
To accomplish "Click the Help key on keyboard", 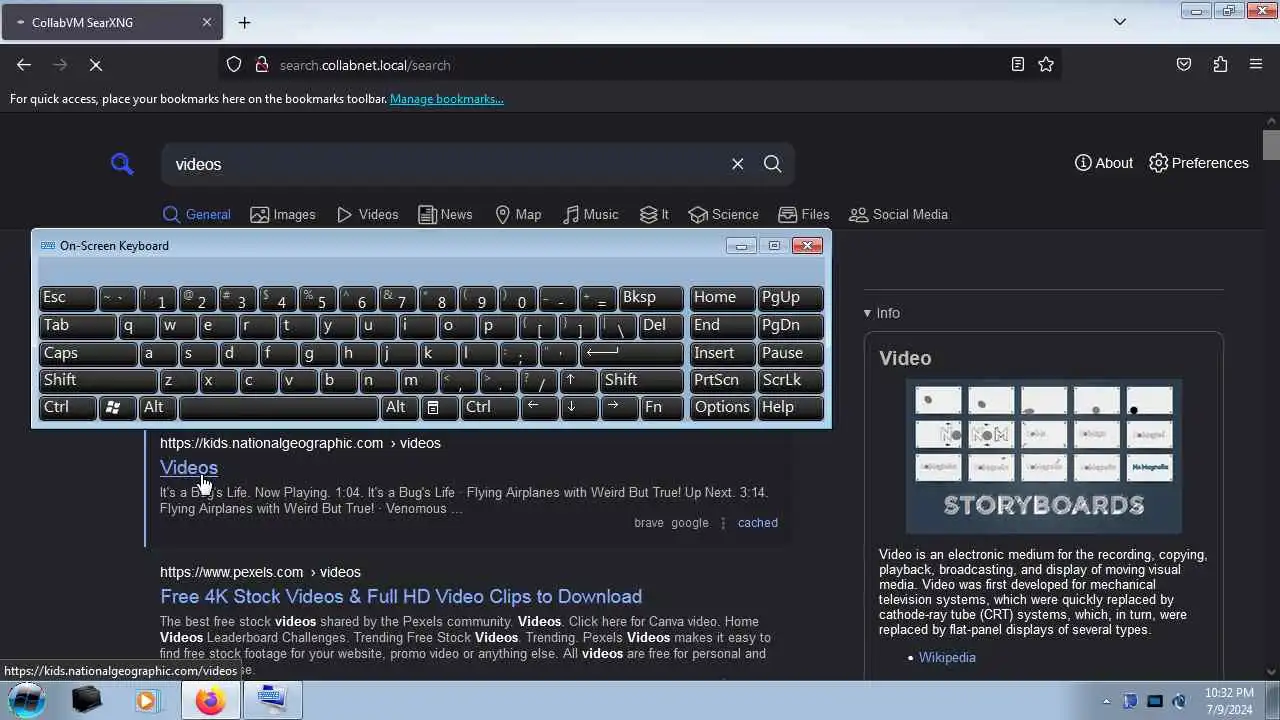I will click(791, 407).
